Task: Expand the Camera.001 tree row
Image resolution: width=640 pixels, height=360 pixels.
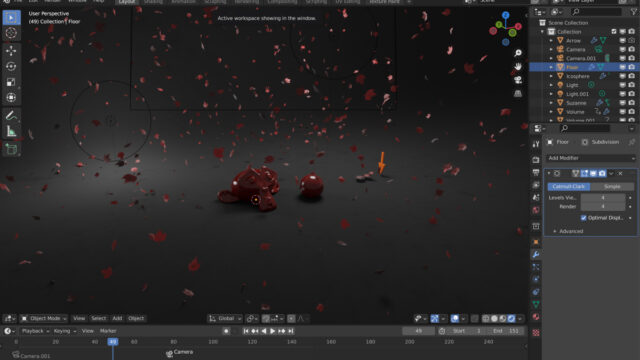Action: click(551, 58)
